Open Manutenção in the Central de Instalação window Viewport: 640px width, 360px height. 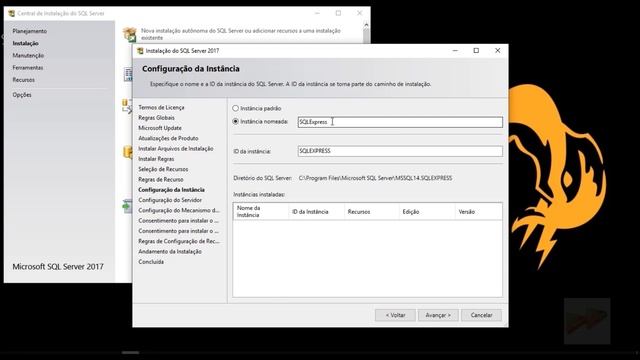coord(28,56)
